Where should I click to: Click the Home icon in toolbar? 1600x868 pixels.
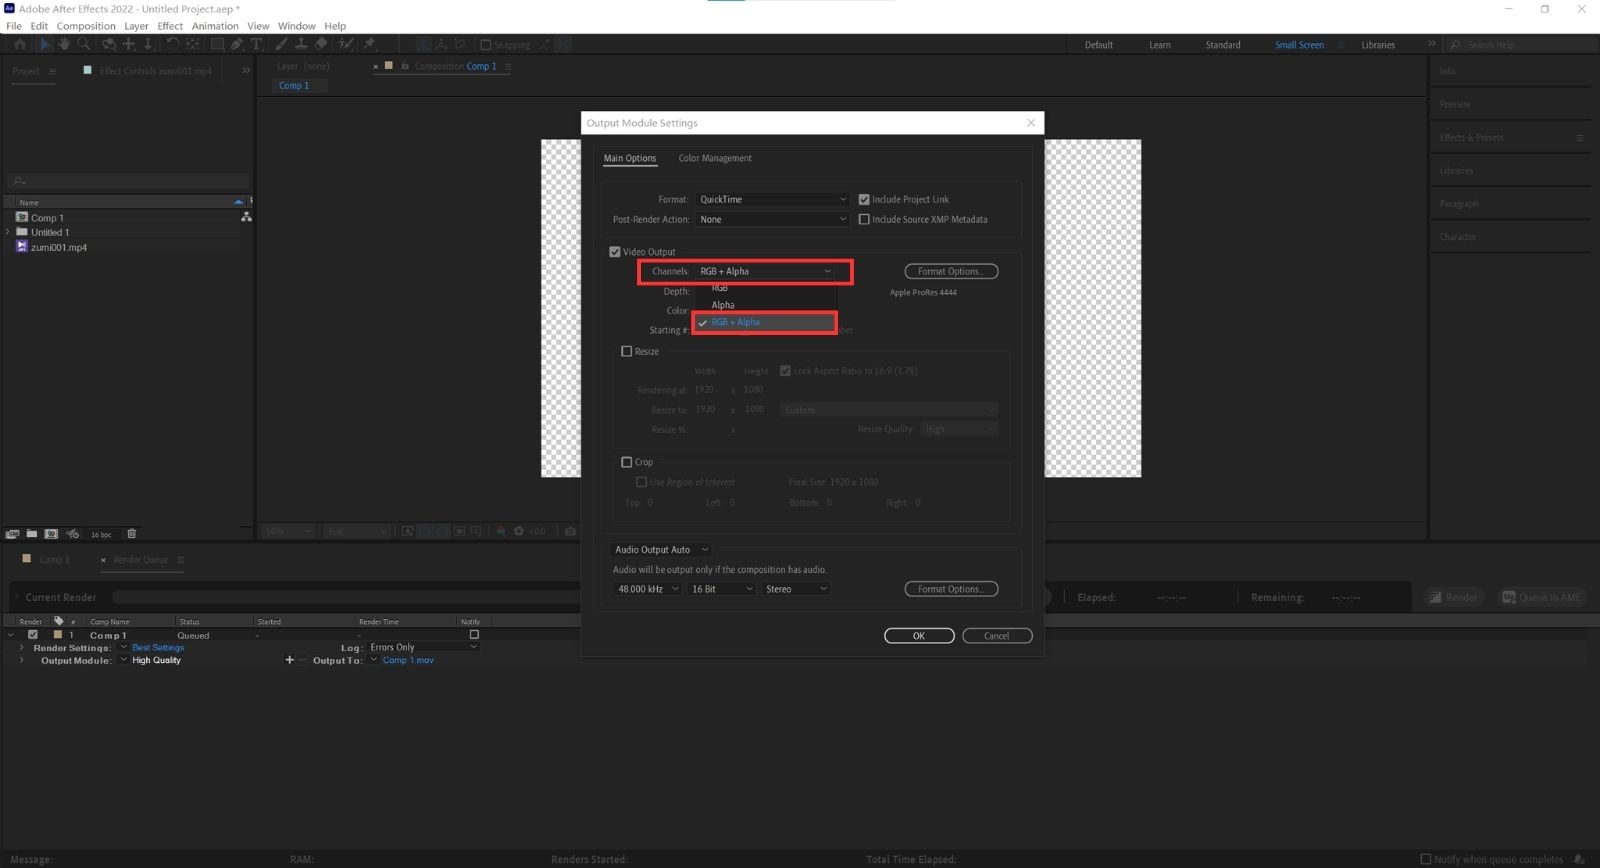click(x=20, y=44)
